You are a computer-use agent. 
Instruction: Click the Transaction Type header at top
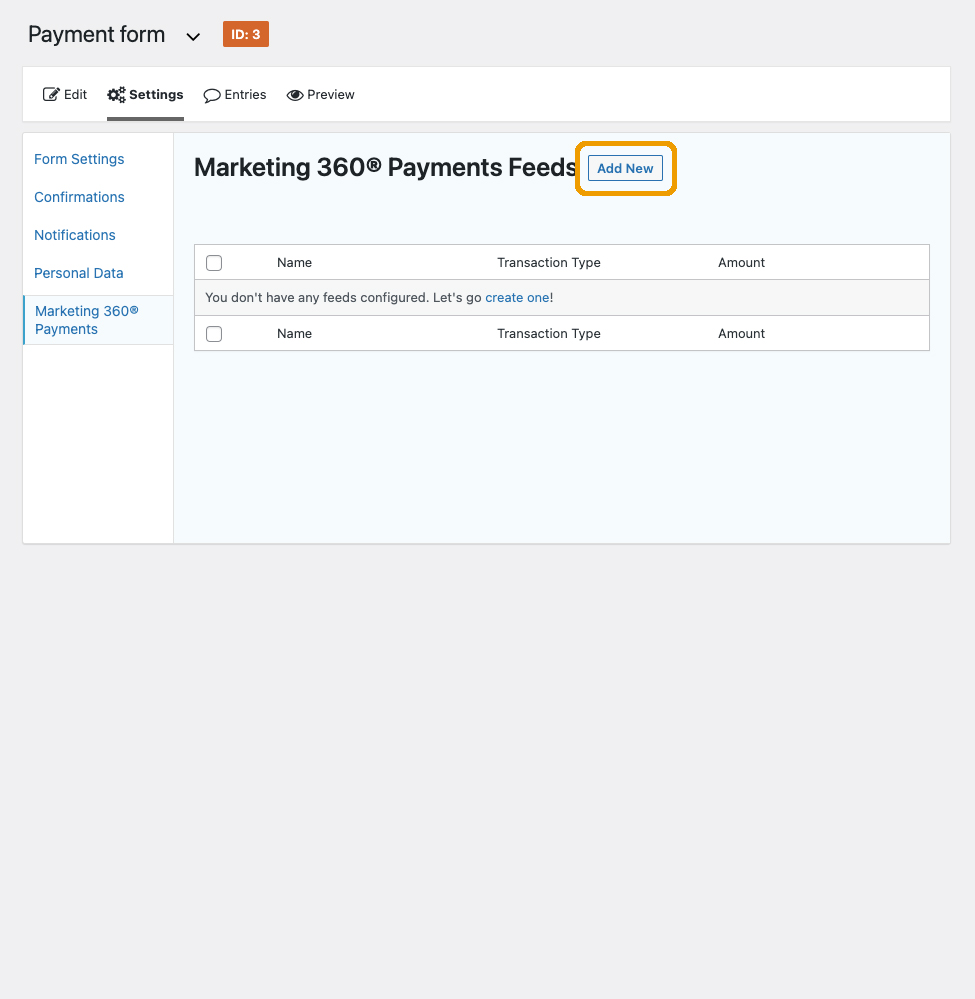549,262
